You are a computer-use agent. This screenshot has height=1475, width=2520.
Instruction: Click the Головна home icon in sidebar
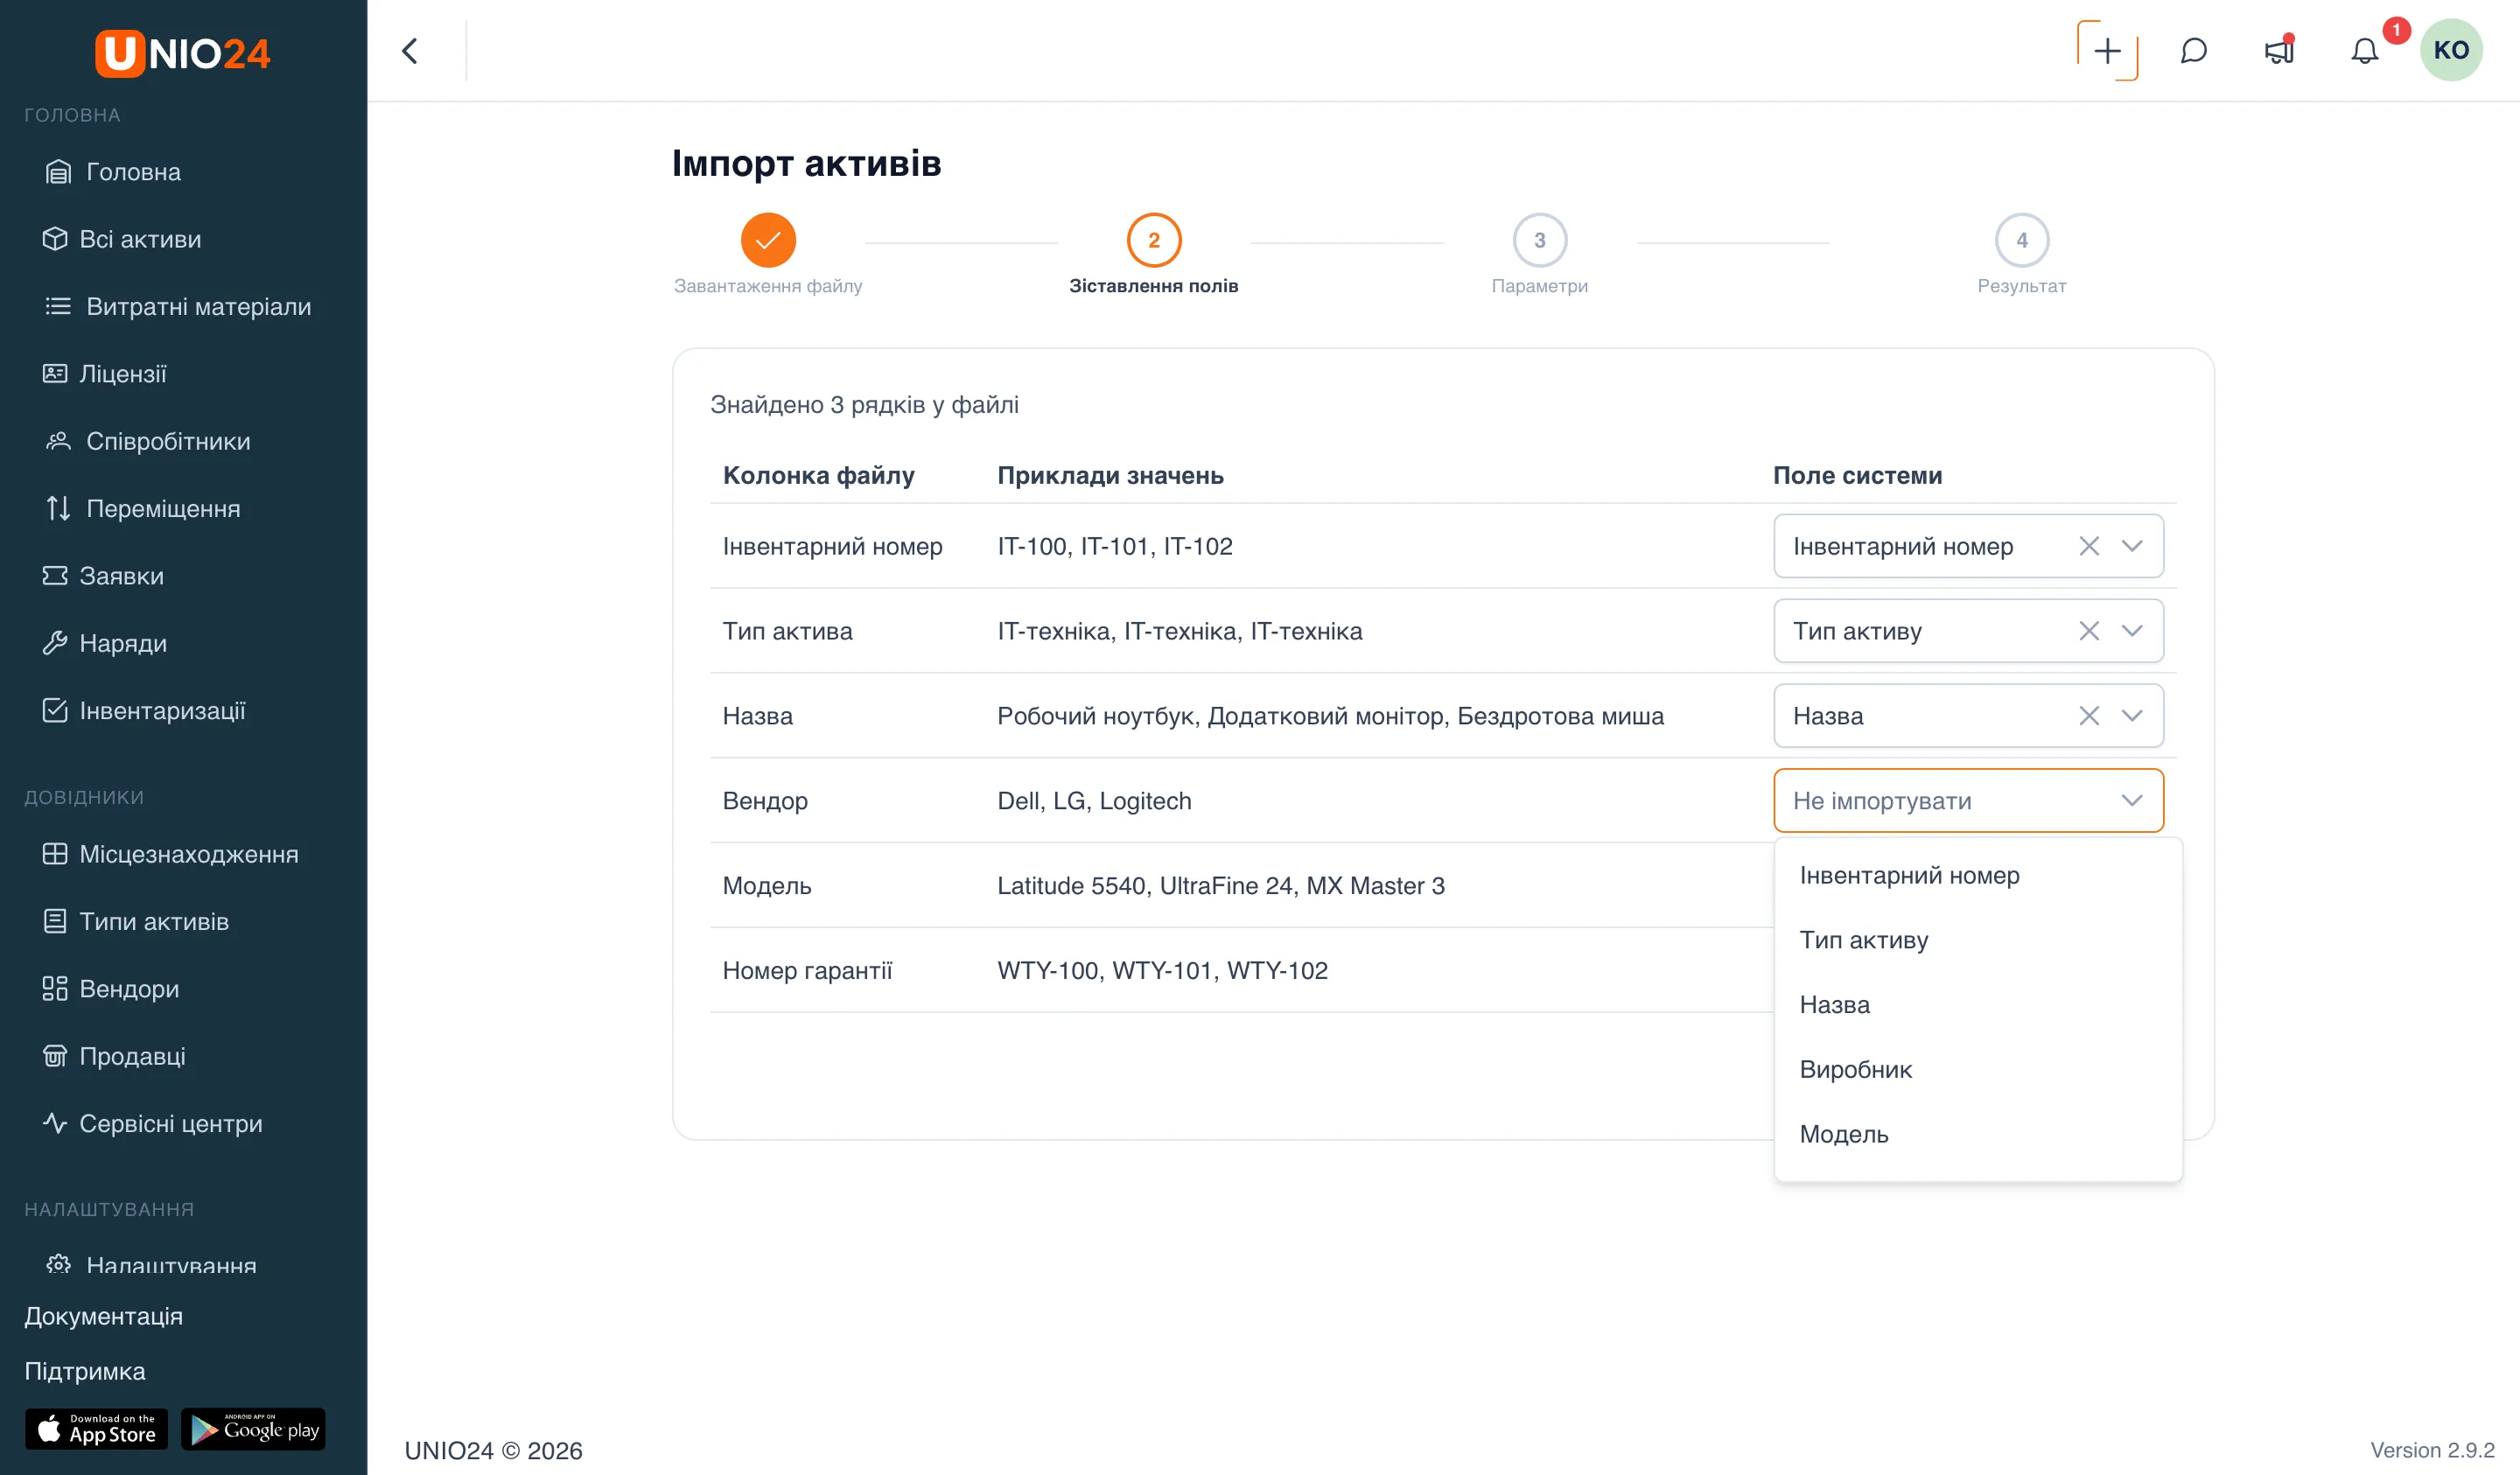[x=58, y=172]
